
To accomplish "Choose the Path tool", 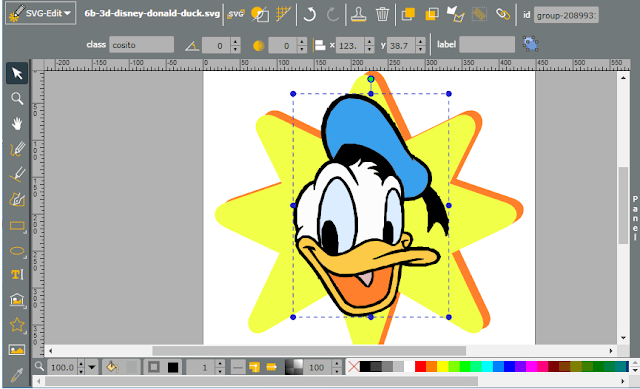I will pos(17,200).
